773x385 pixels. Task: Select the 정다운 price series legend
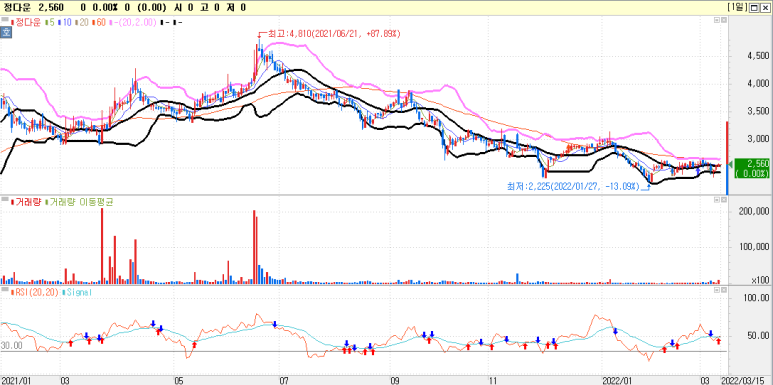point(26,22)
